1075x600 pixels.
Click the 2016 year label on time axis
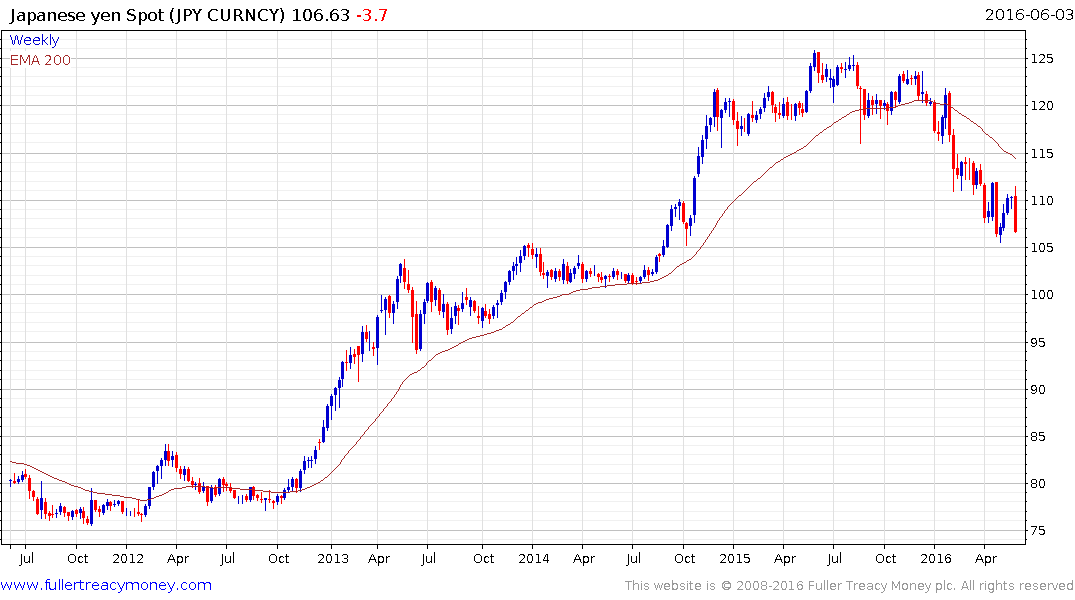pyautogui.click(x=936, y=559)
